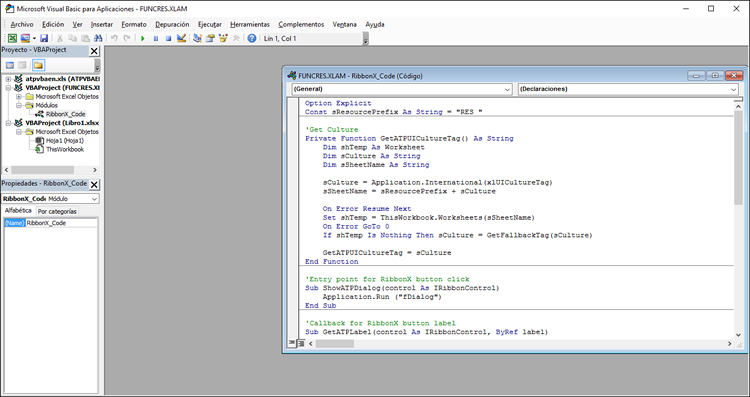Open the Insert UserForm dropdown arrow
750x397 pixels.
point(34,38)
